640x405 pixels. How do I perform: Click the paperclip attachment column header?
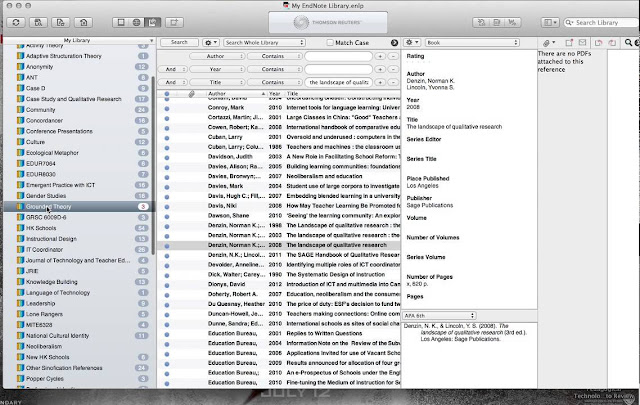coord(191,94)
